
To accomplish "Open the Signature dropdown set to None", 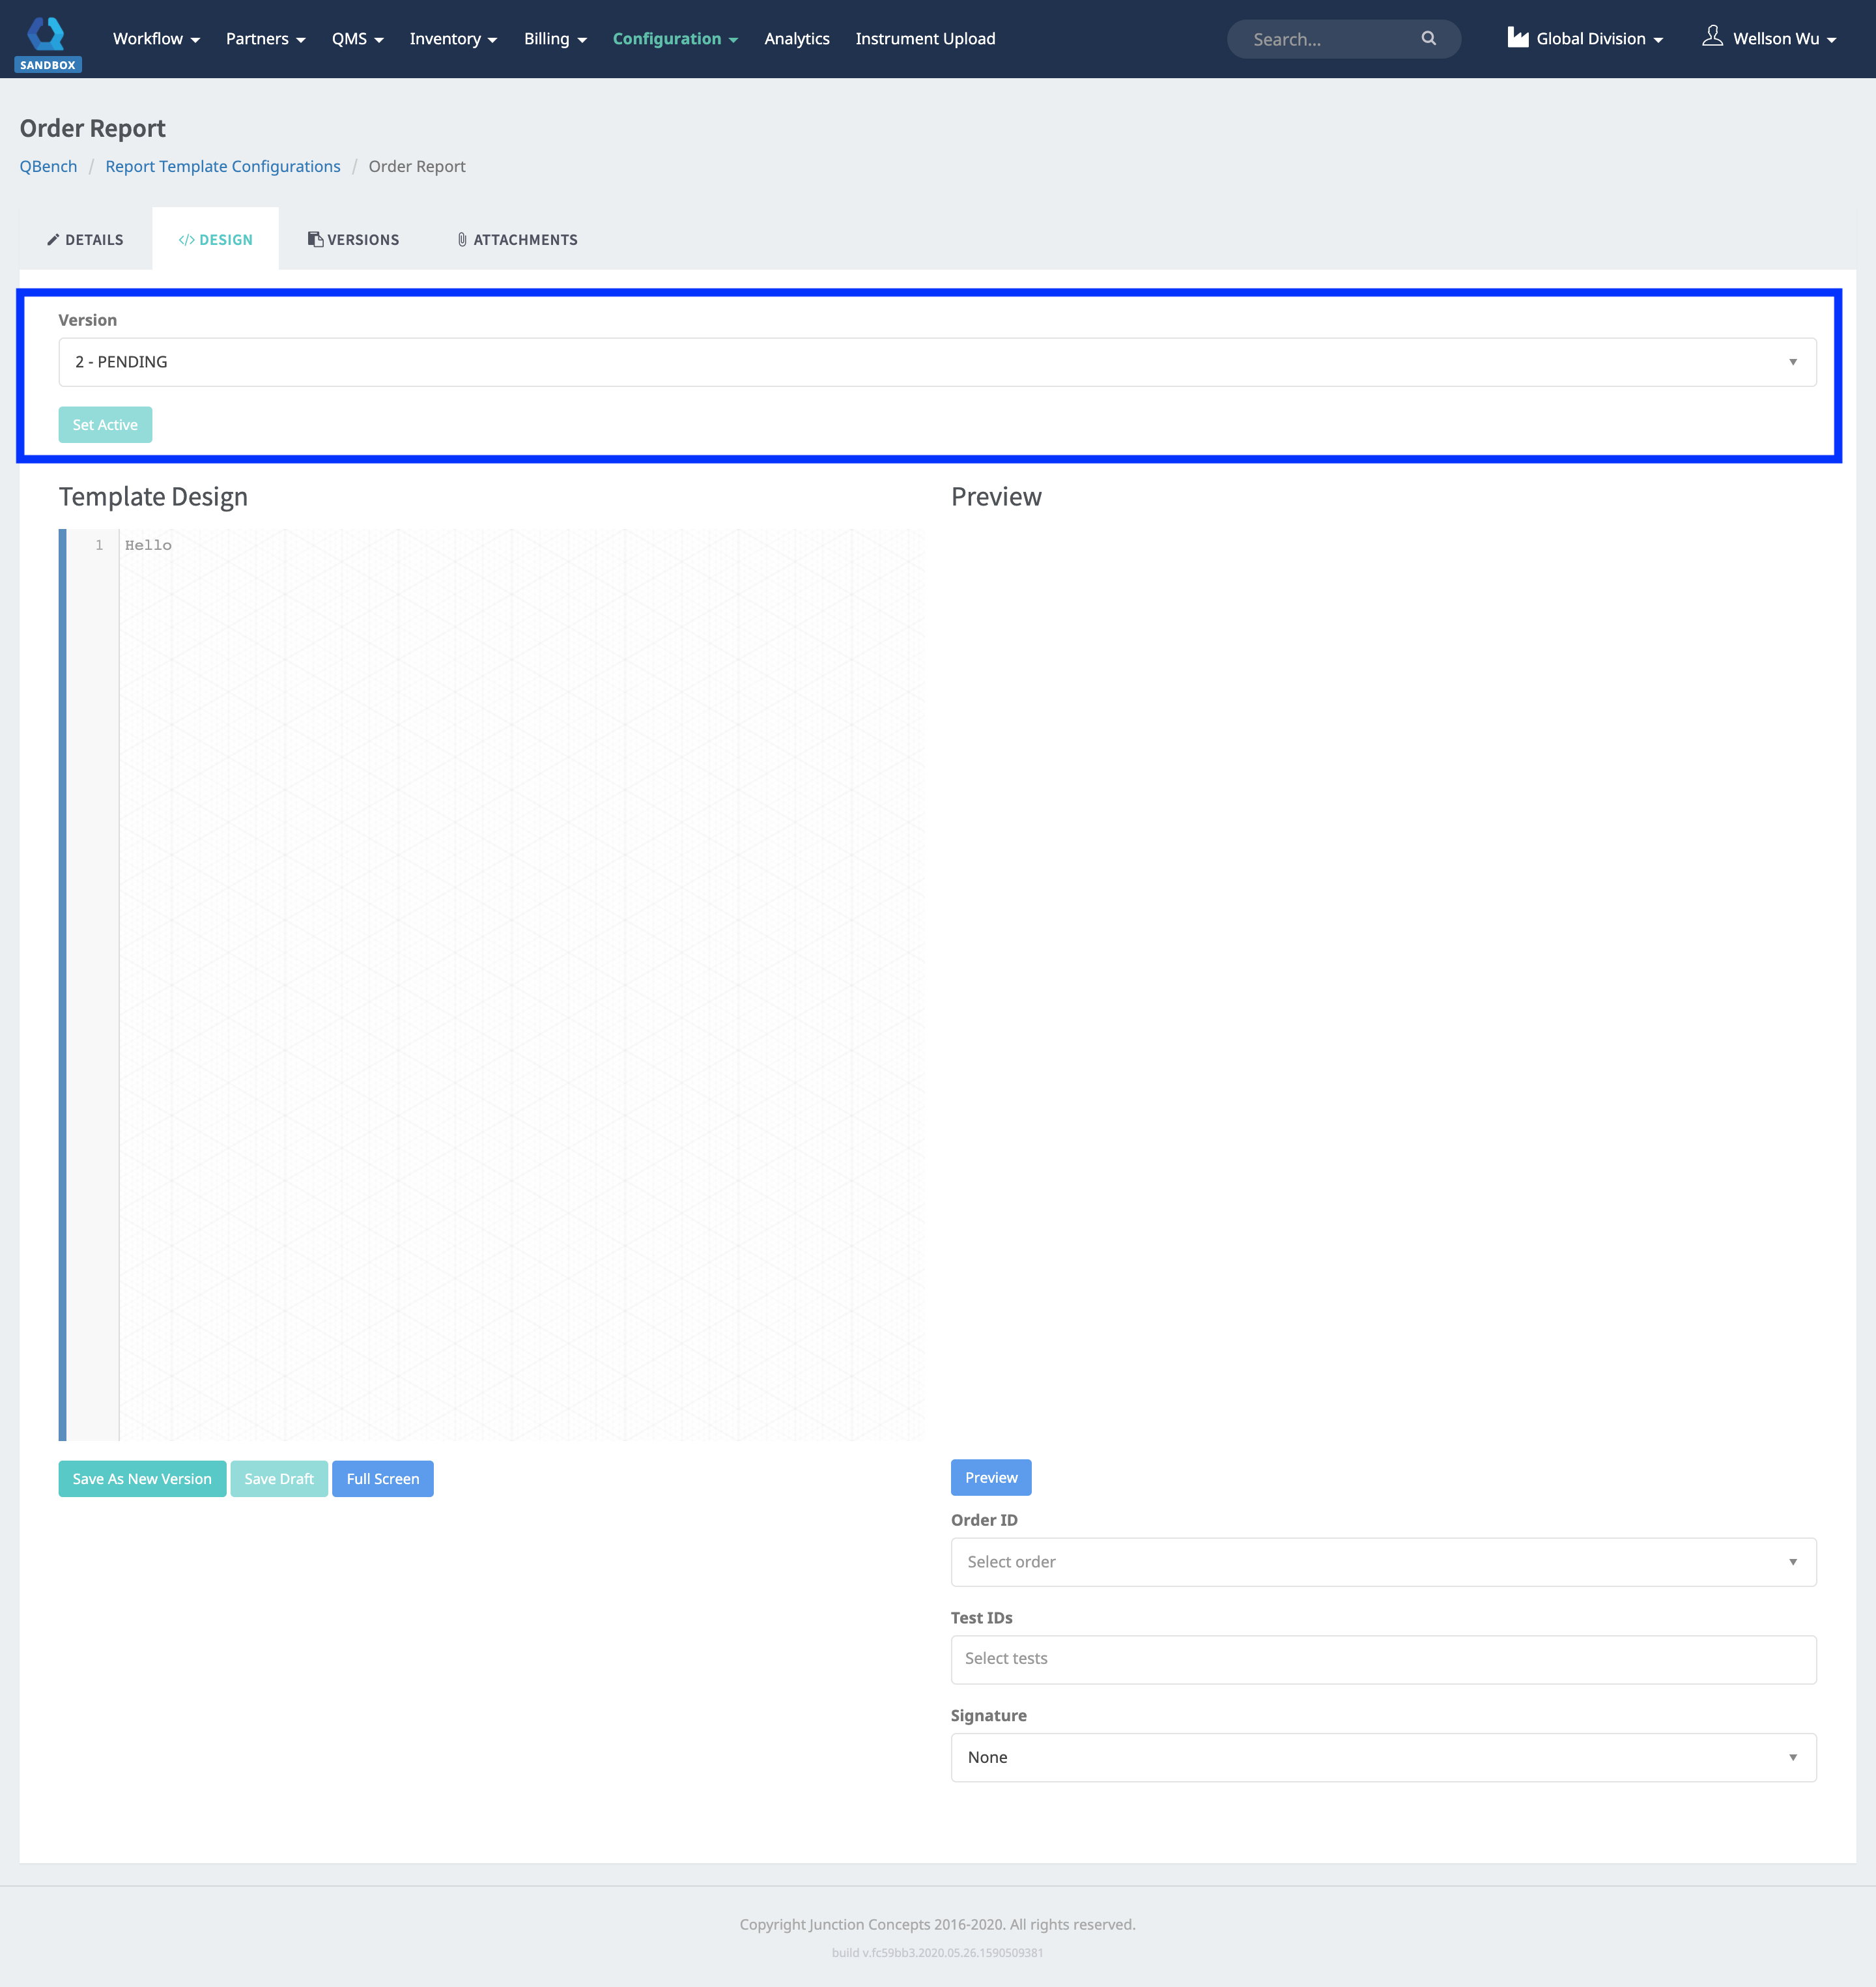I will (1383, 1757).
